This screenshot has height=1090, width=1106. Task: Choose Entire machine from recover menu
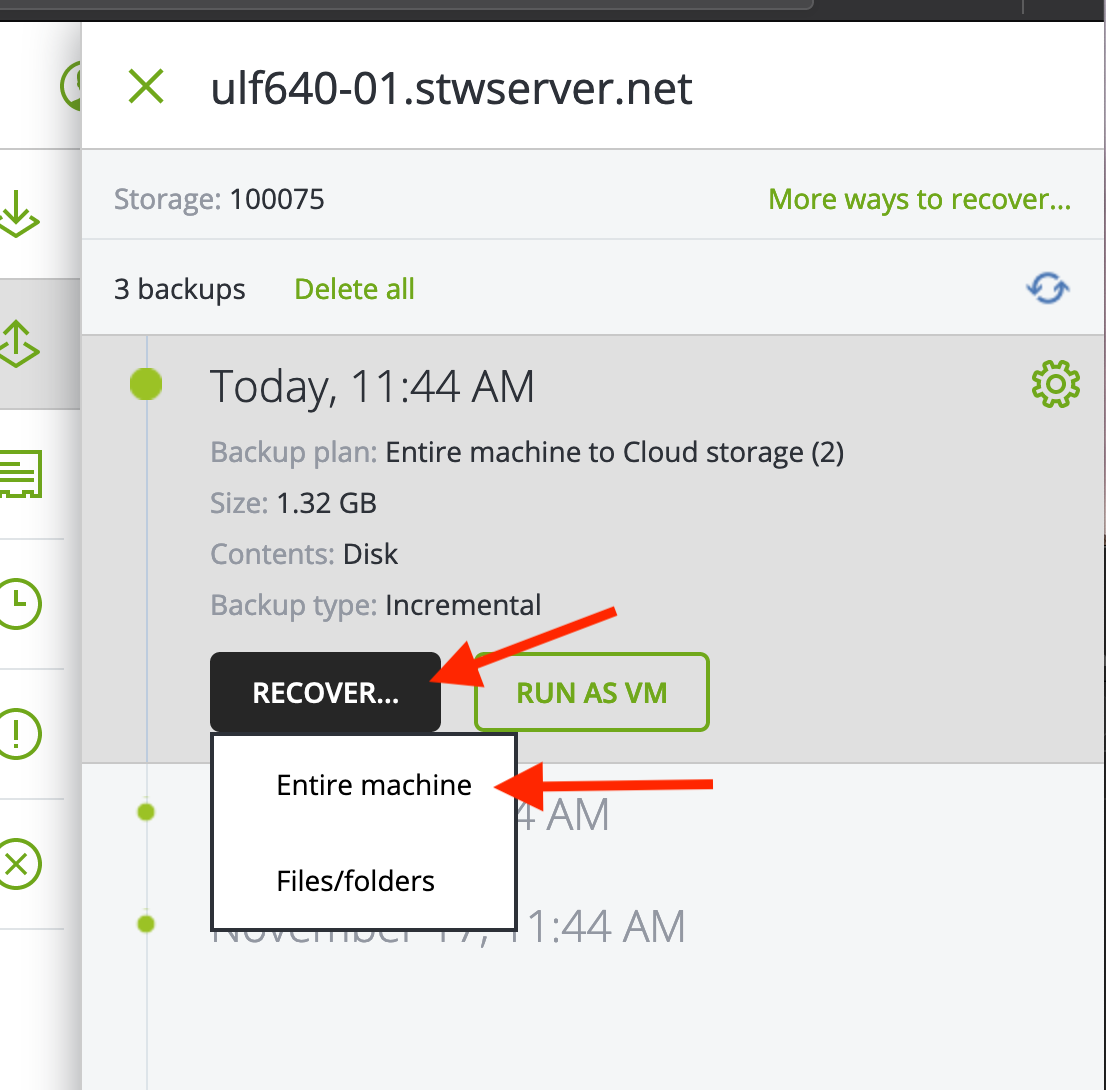(374, 785)
